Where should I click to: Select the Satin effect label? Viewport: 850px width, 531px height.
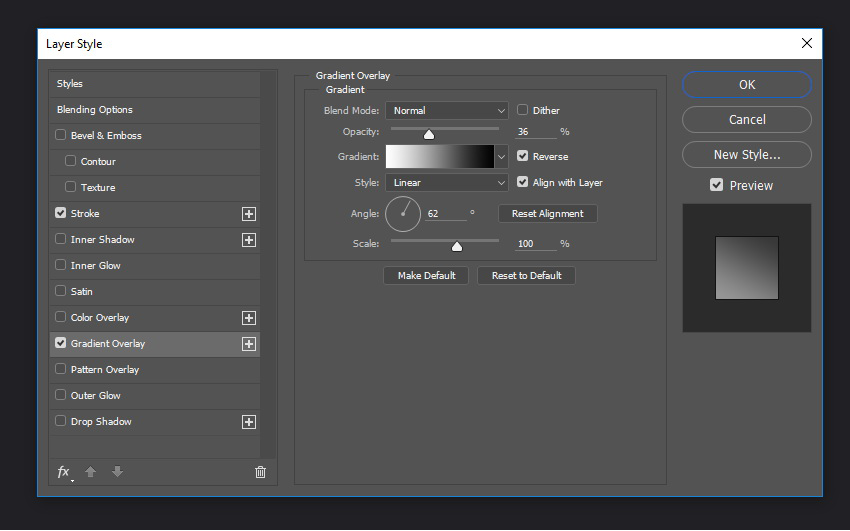[x=82, y=292]
